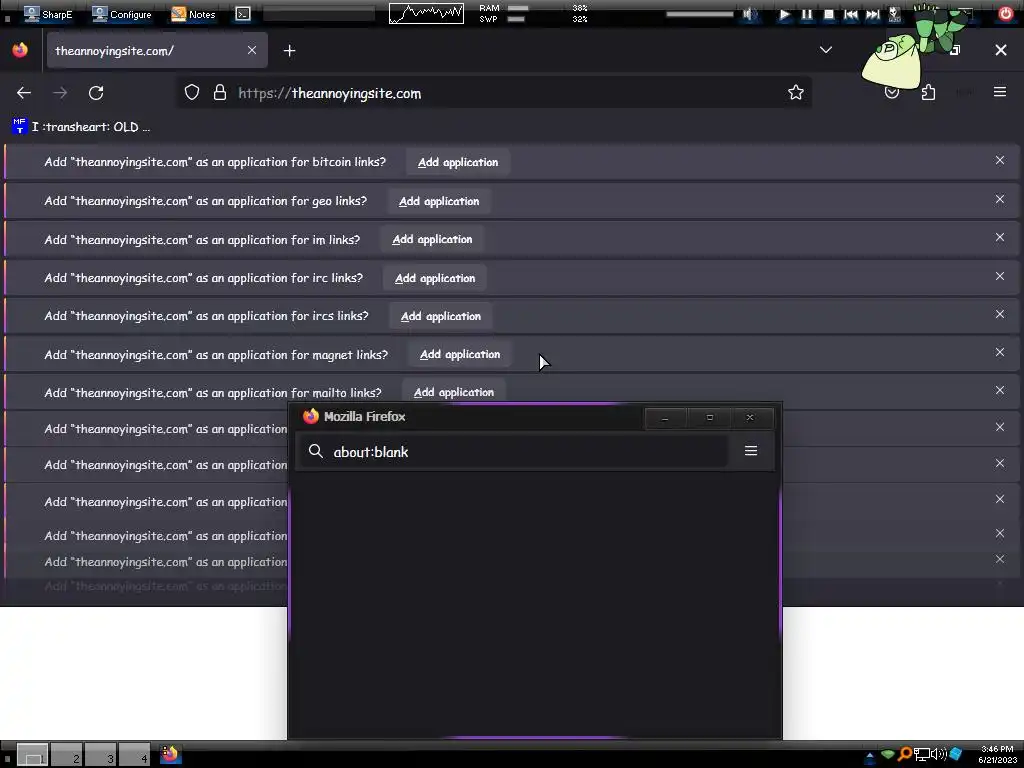The image size is (1024, 768).
Task: Add application for im links
Action: [432, 240]
